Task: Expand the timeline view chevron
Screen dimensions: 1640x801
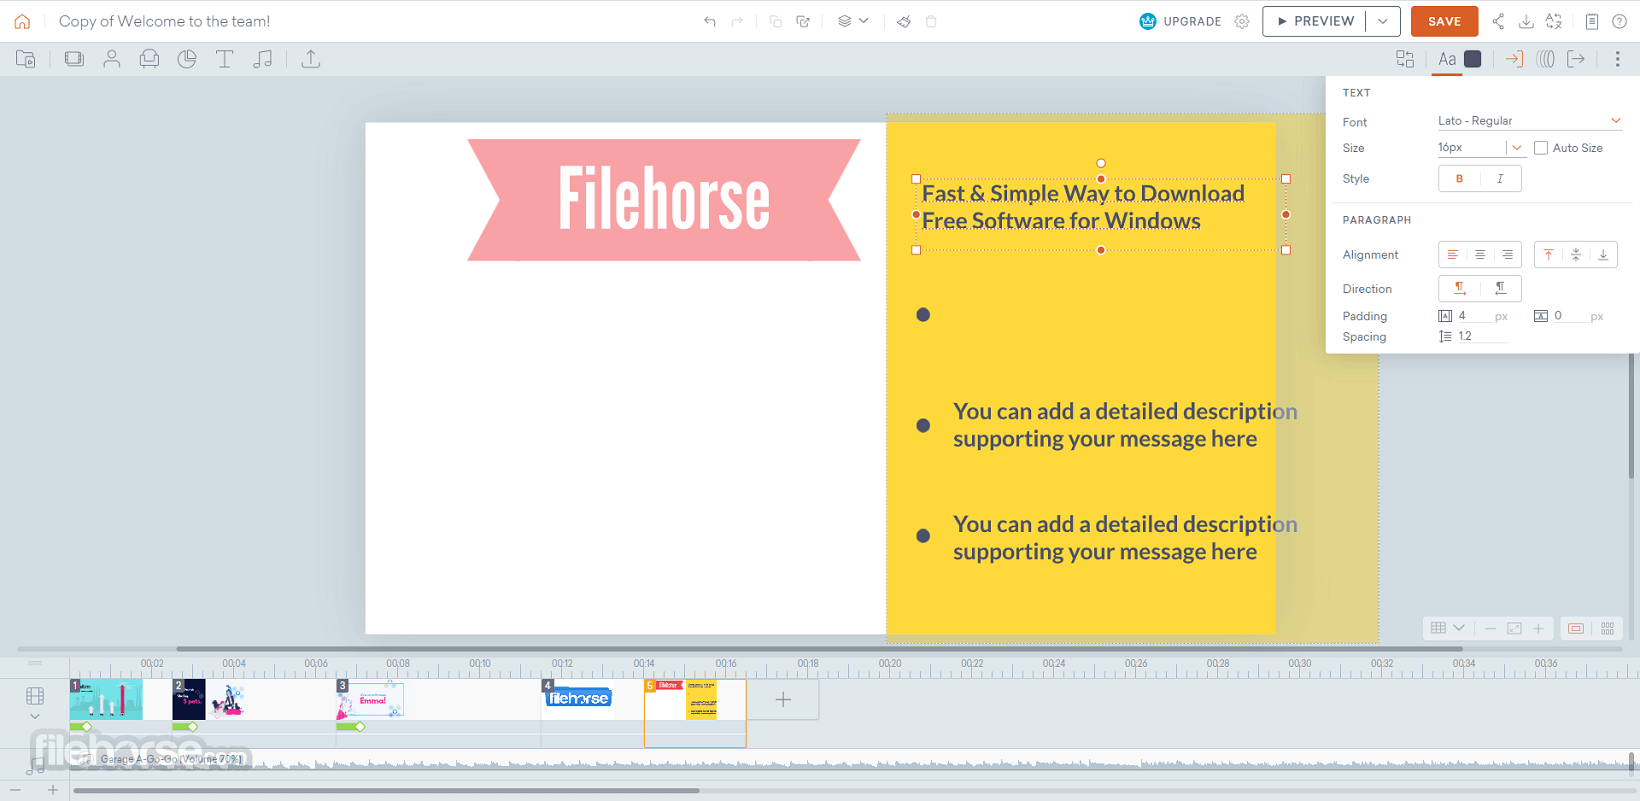Action: point(35,716)
